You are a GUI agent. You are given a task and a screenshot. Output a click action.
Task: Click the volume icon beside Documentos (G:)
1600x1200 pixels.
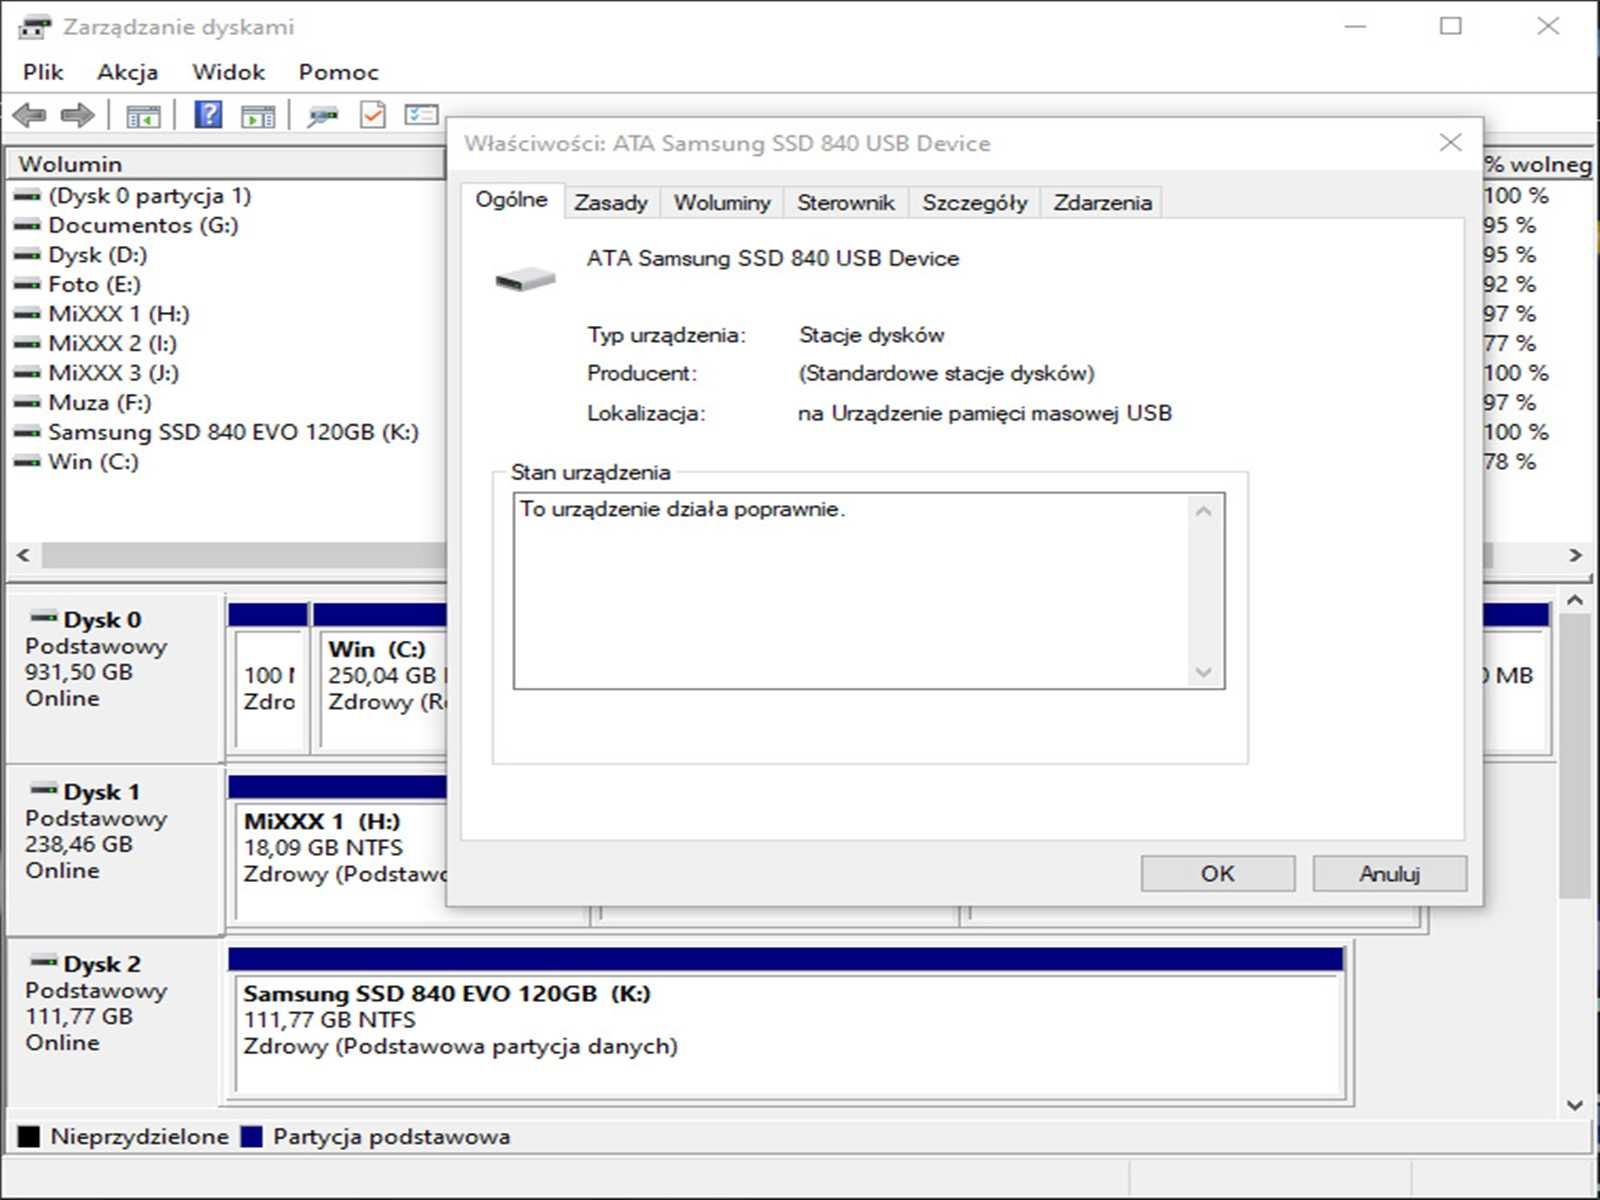coord(27,226)
